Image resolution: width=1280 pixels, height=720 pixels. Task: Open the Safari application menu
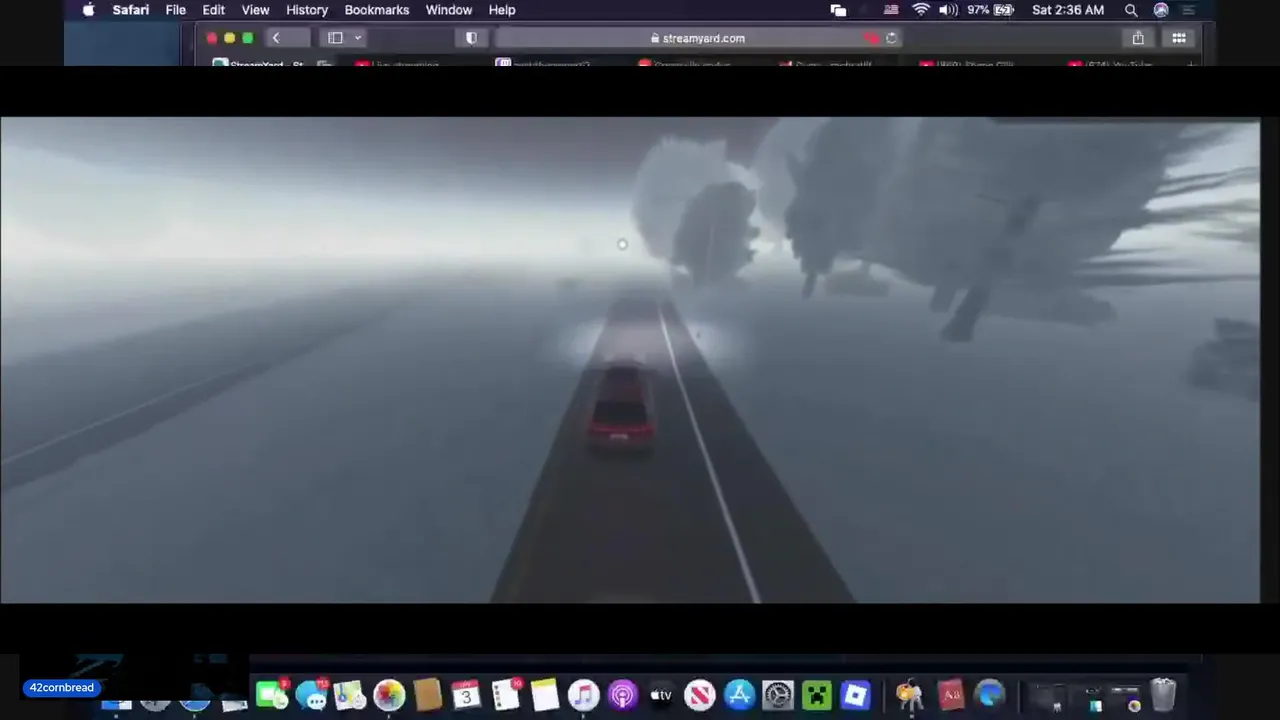click(x=131, y=10)
